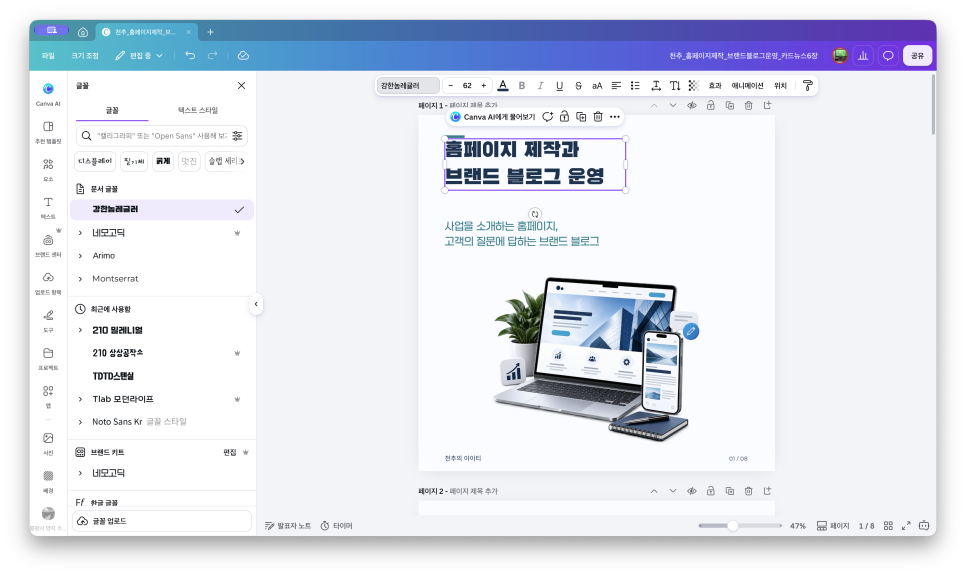This screenshot has height=575, width=966.
Task: Open the 요소 elements sidebar panel
Action: click(x=48, y=169)
